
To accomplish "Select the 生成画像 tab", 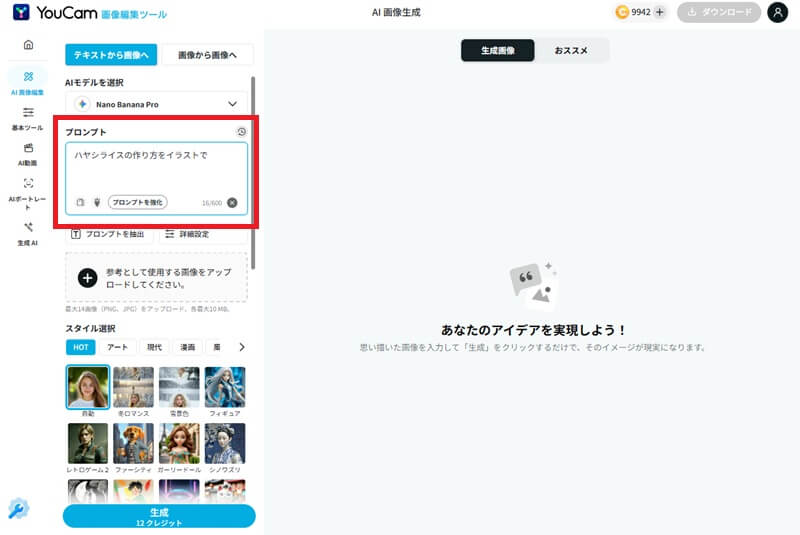I will tap(498, 50).
